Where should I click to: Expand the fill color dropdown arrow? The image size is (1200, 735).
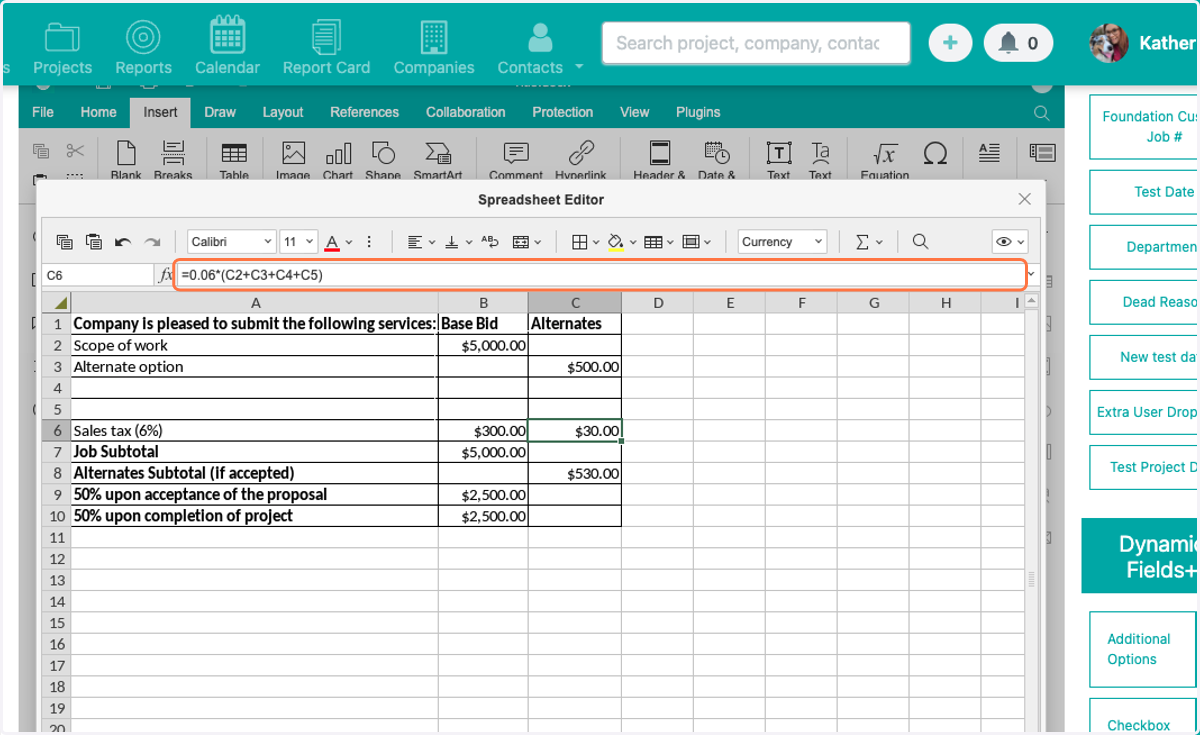coord(632,242)
